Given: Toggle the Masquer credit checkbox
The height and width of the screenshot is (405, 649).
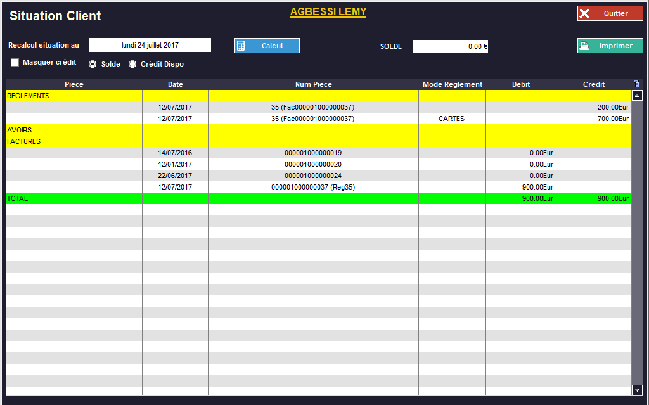Looking at the screenshot, I should (14, 63).
